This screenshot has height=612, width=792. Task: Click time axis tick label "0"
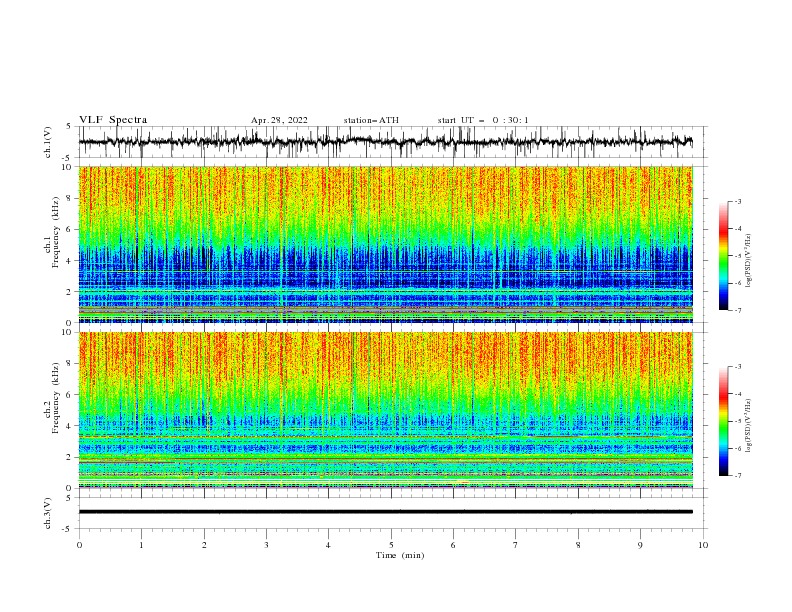pos(79,545)
